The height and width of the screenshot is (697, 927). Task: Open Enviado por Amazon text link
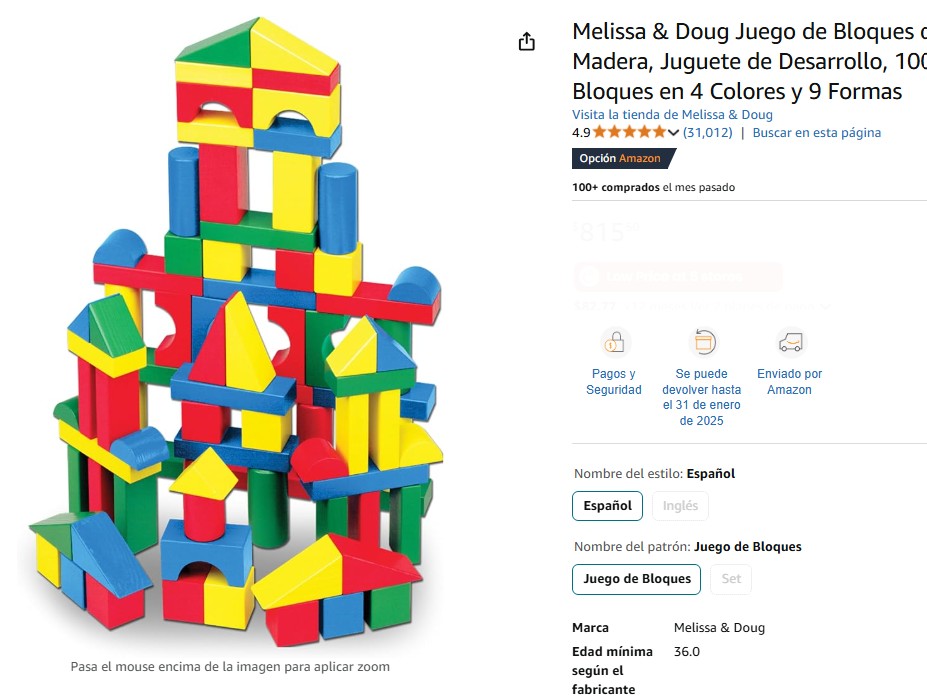pyautogui.click(x=790, y=381)
